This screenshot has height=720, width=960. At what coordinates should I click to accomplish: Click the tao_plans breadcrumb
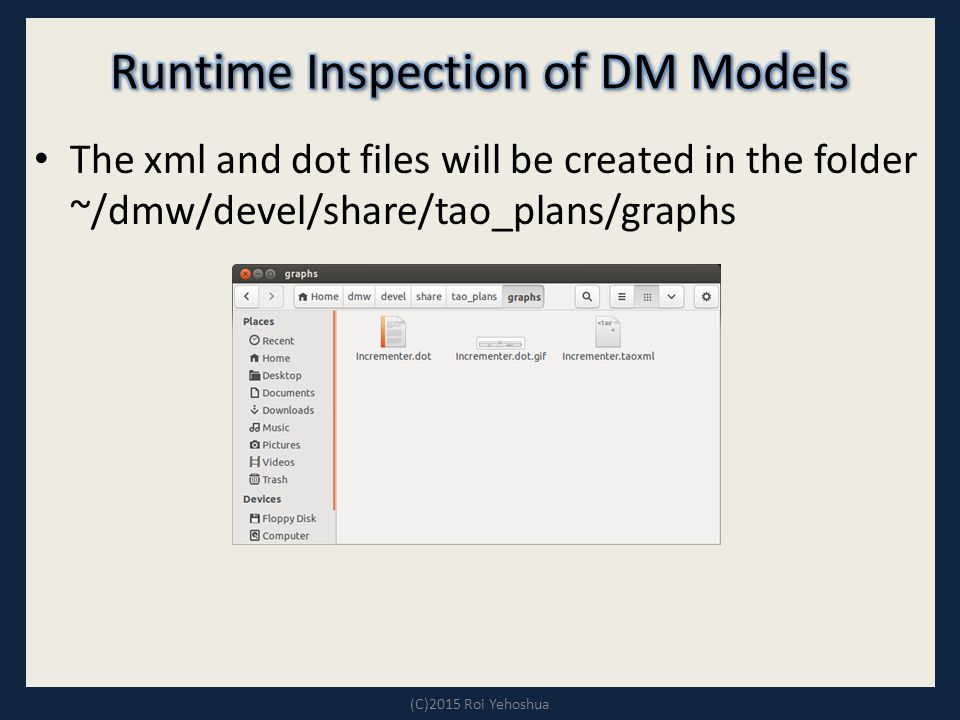pyautogui.click(x=474, y=296)
